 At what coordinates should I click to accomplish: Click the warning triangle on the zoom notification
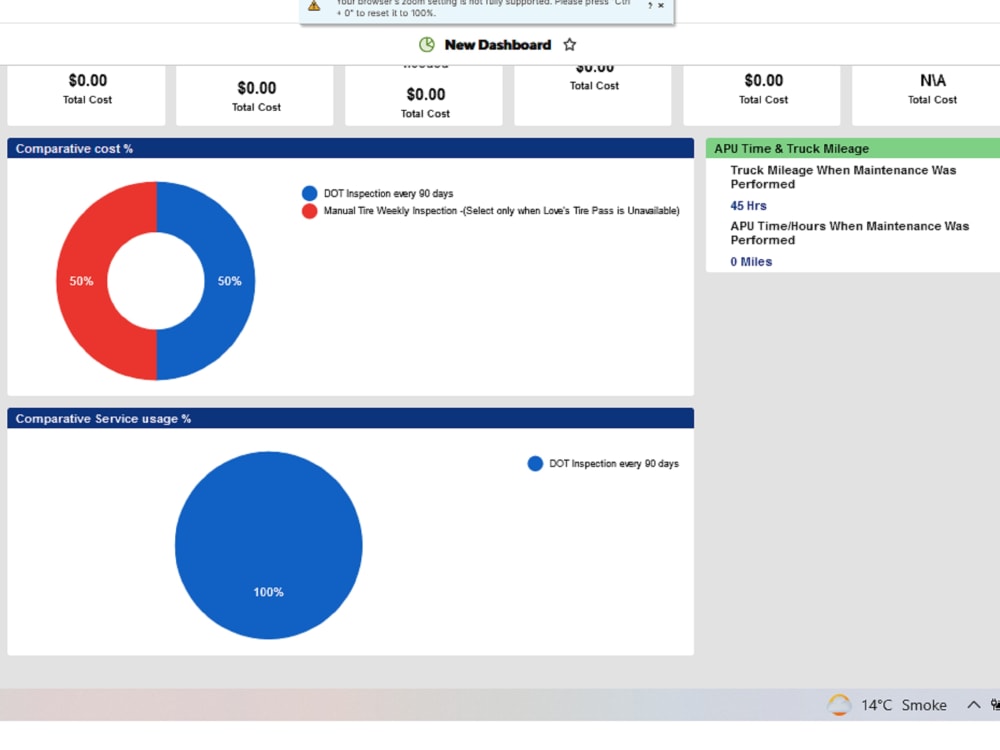click(313, 7)
